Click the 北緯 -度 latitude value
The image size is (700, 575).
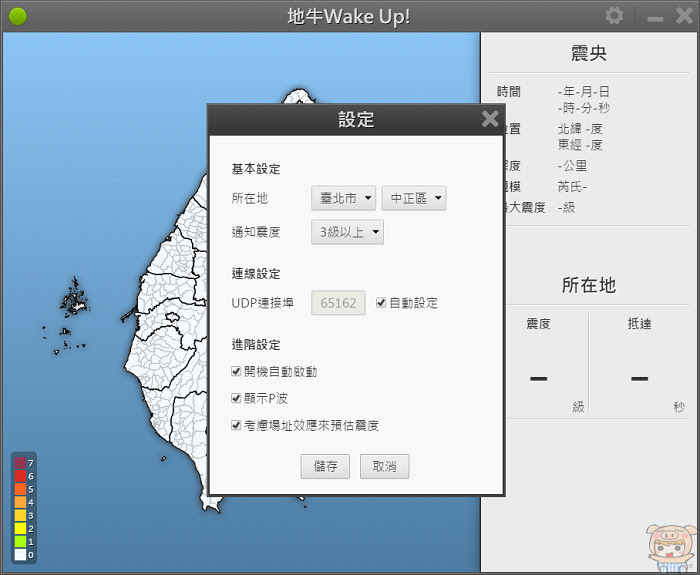(580, 129)
